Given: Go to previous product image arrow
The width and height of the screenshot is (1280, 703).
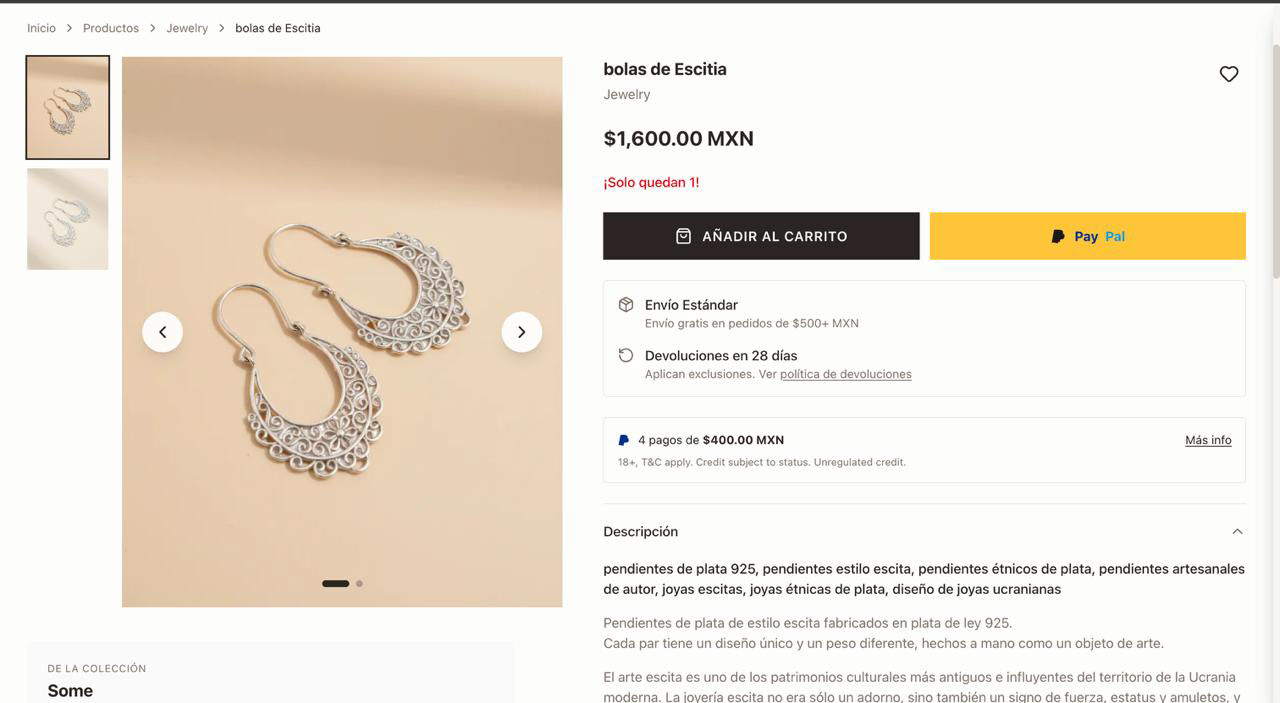Looking at the screenshot, I should click(162, 332).
